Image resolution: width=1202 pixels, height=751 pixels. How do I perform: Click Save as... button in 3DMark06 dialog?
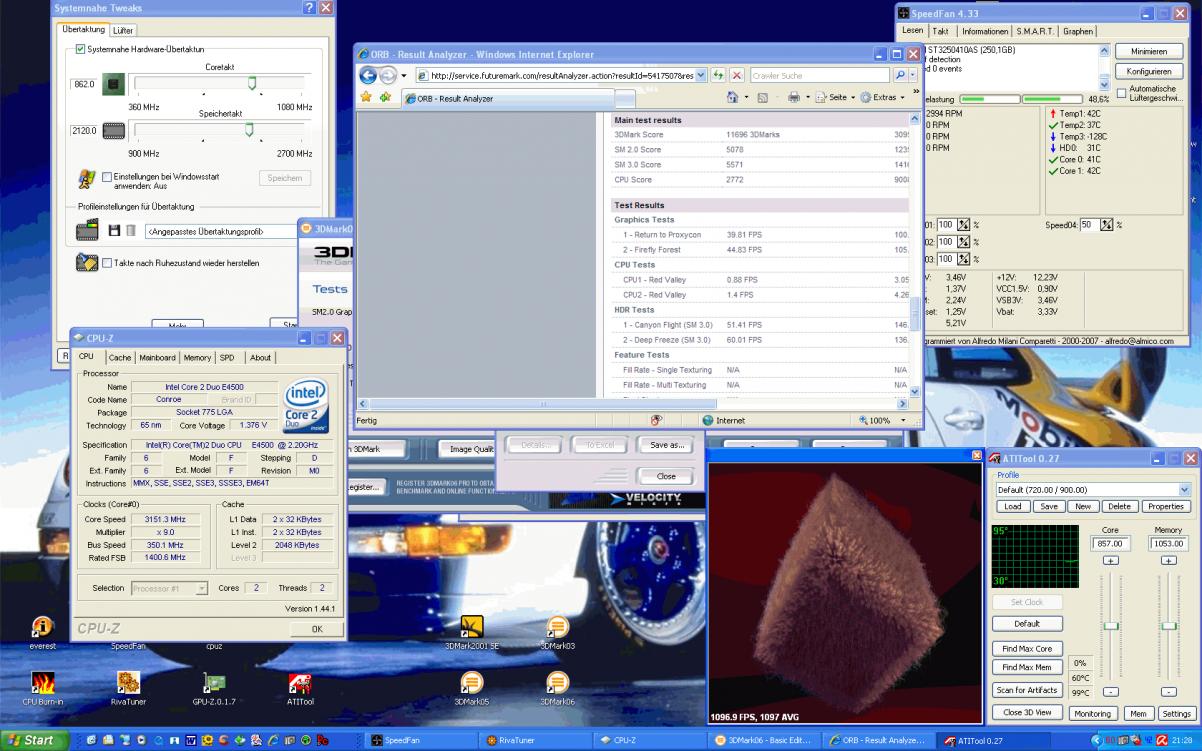click(x=666, y=445)
